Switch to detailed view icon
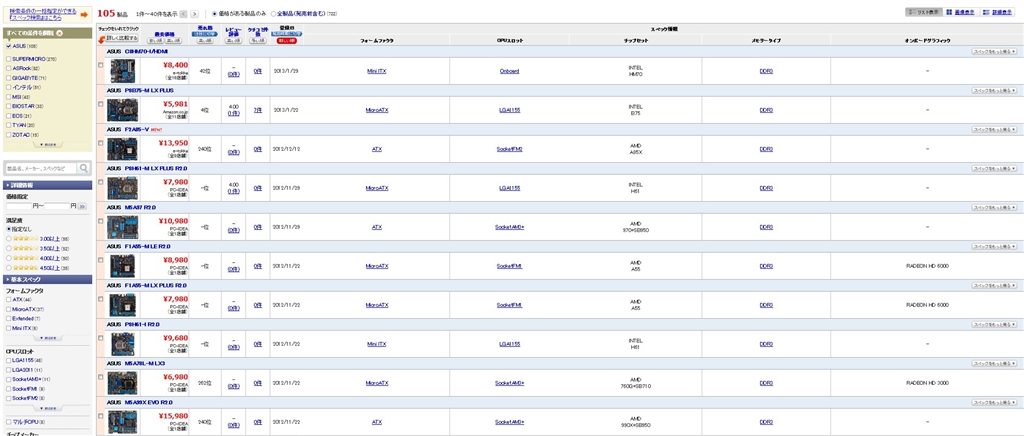Viewport: 1024px width, 436px height. 987,12
